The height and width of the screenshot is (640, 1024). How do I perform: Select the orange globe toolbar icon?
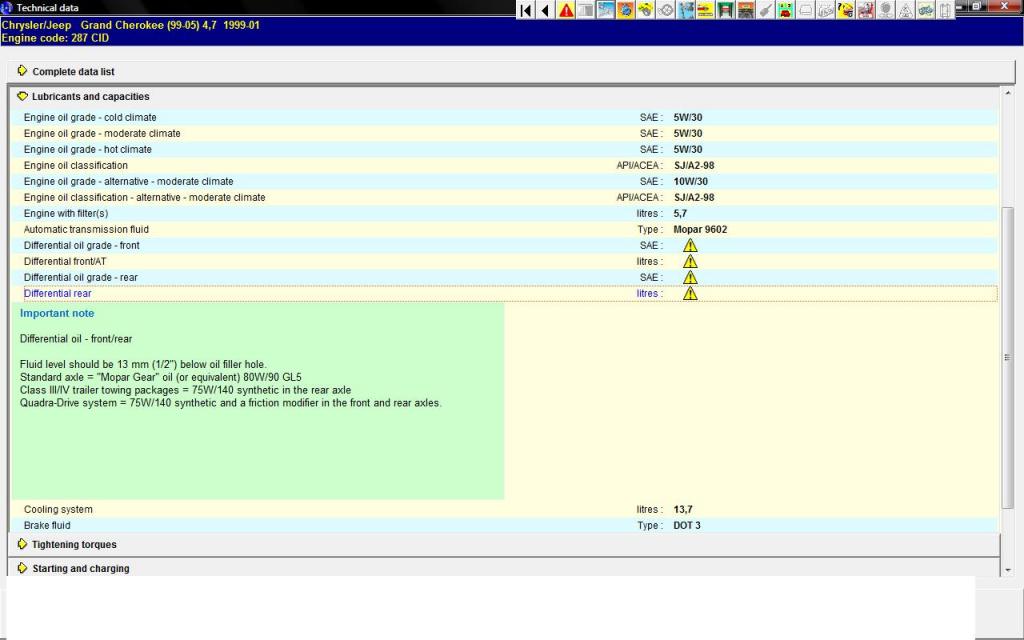tap(626, 10)
